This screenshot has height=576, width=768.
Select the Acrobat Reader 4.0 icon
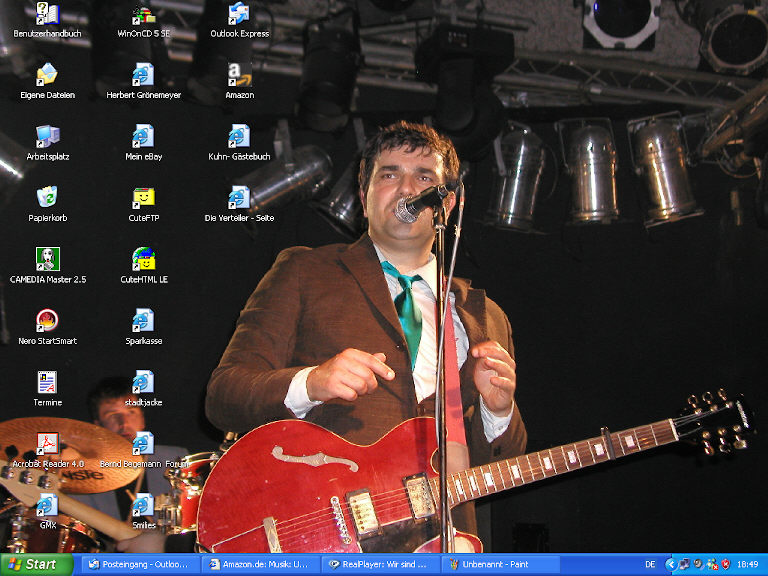(x=47, y=444)
